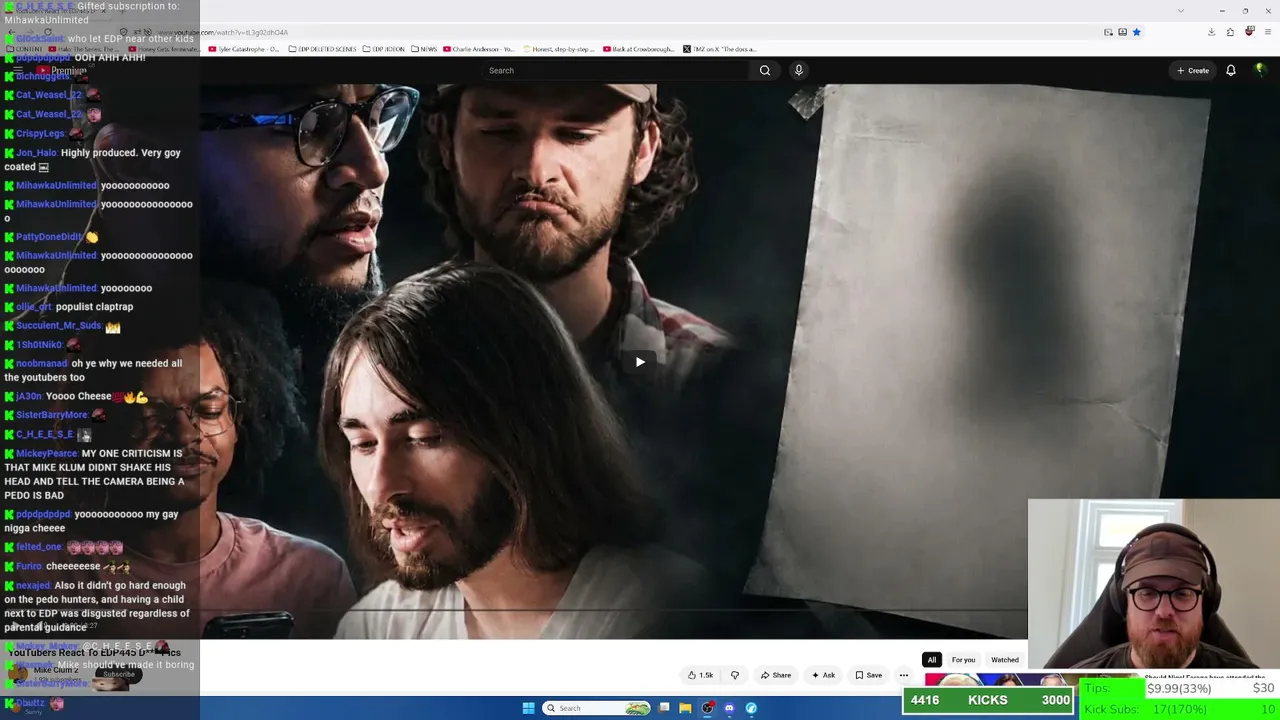Image resolution: width=1280 pixels, height=720 pixels.
Task: Like the video with thumbs up
Action: 700,675
